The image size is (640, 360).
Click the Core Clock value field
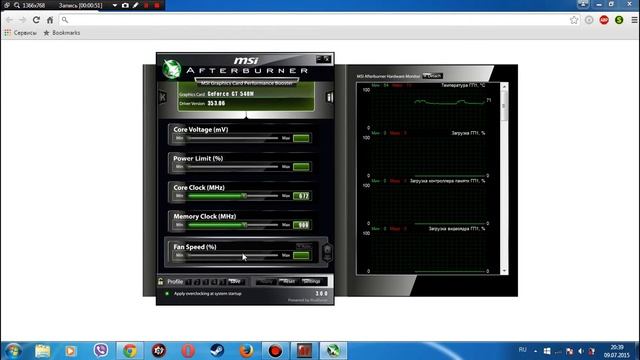[x=301, y=196]
